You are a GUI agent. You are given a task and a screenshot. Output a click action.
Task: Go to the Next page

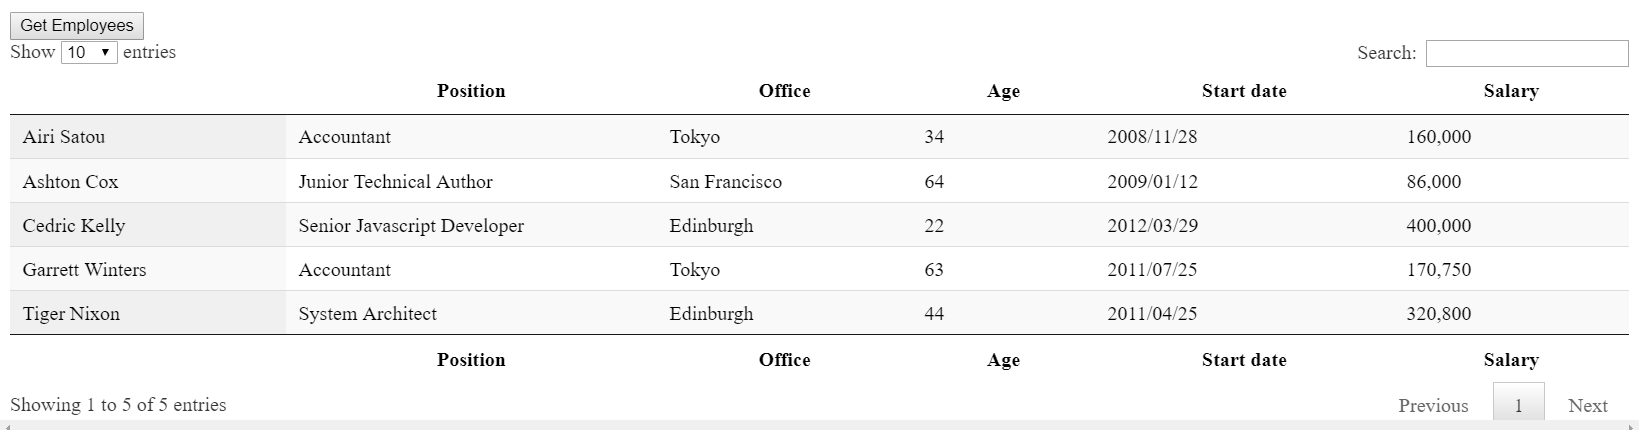point(1587,405)
